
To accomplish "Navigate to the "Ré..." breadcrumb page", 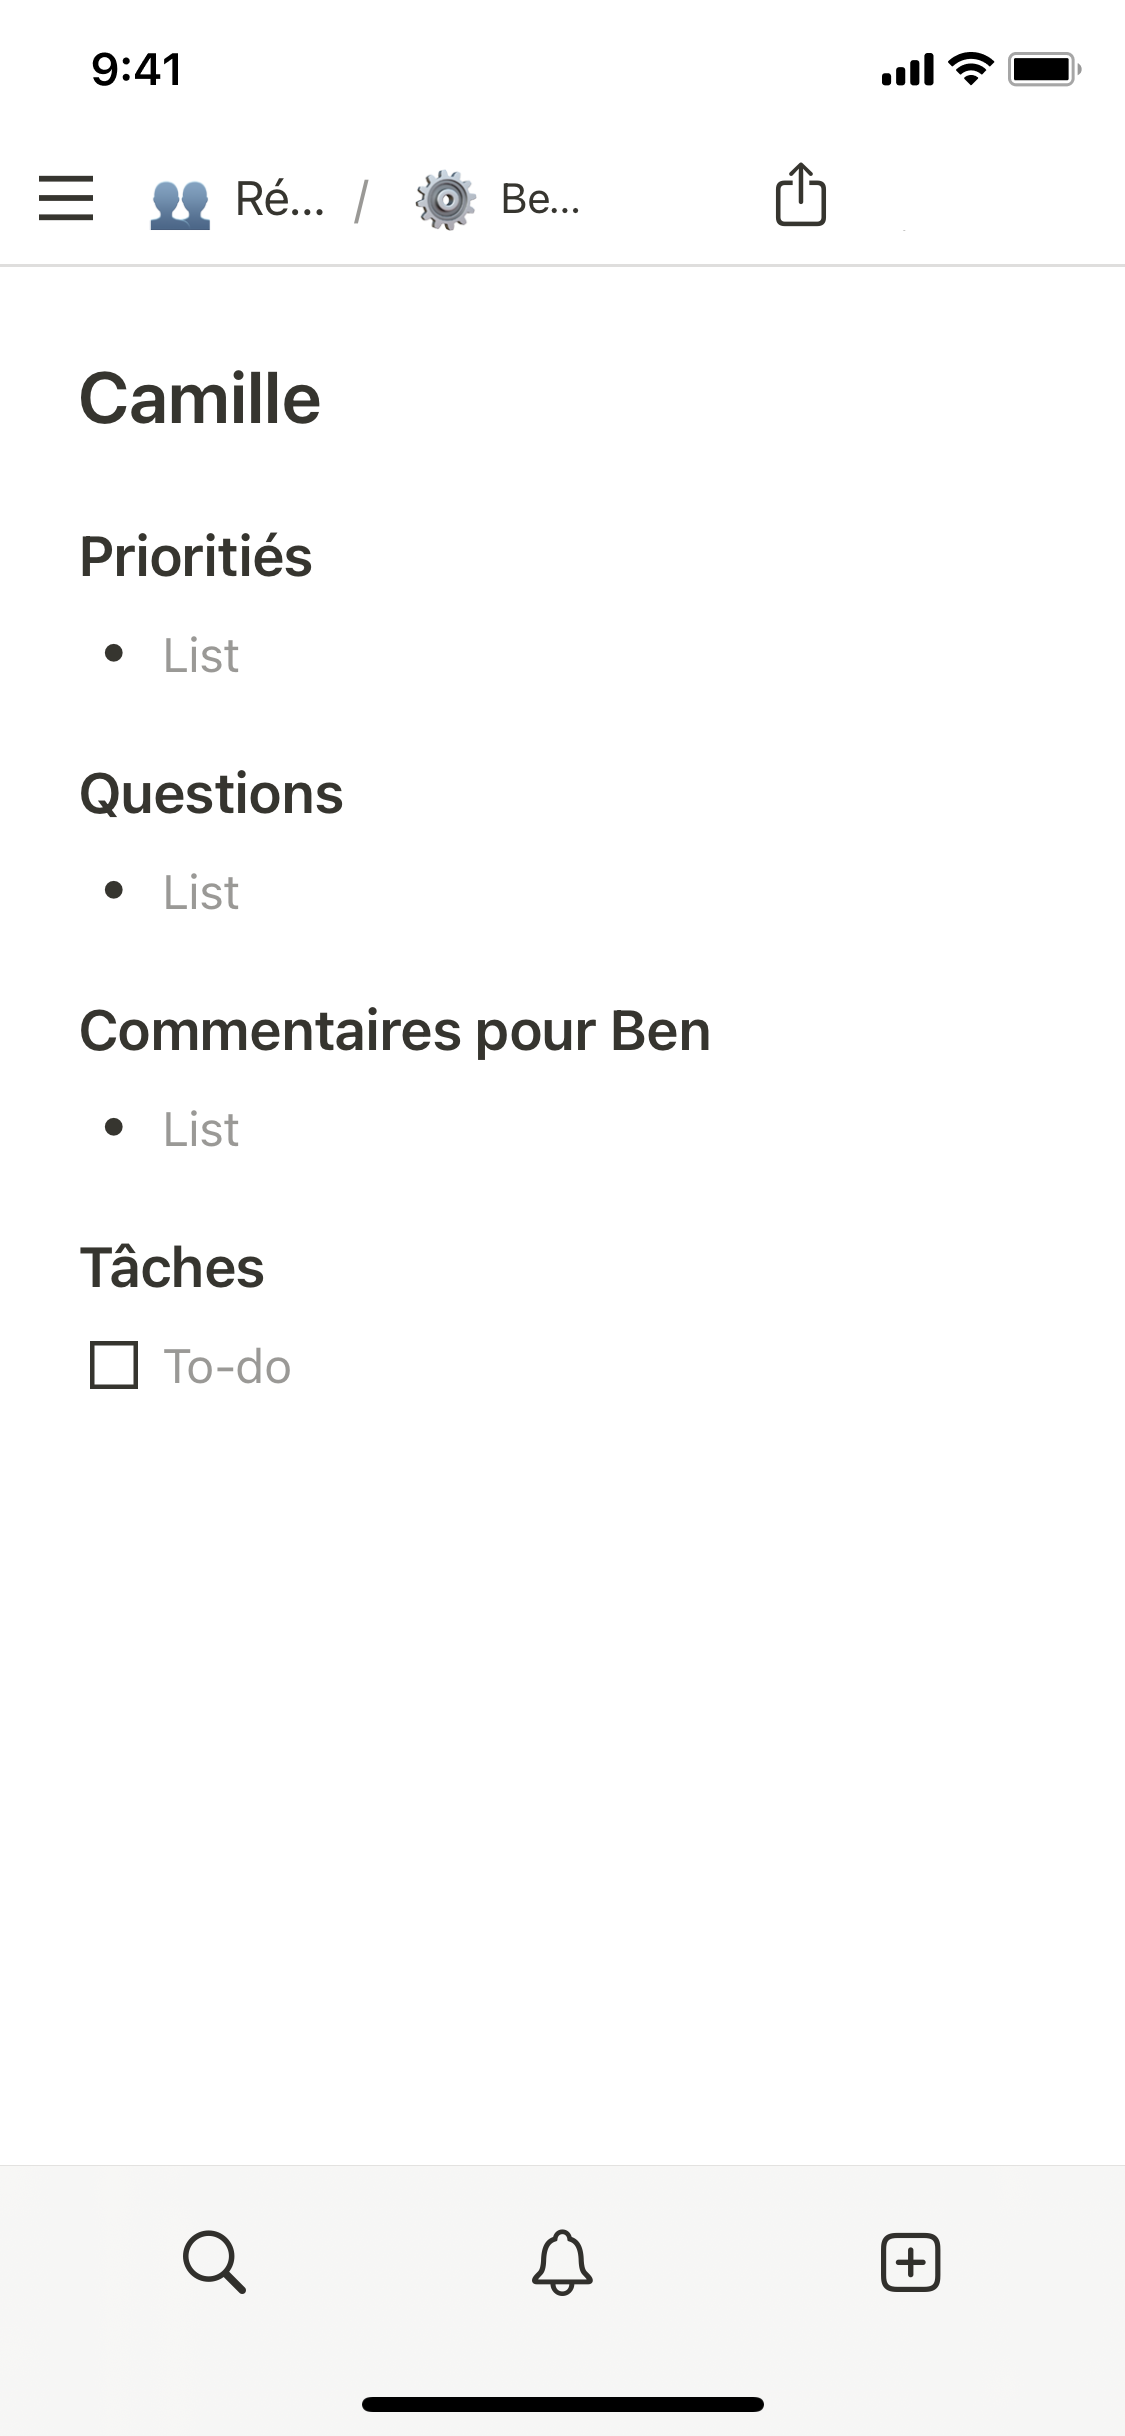I will click(280, 200).
